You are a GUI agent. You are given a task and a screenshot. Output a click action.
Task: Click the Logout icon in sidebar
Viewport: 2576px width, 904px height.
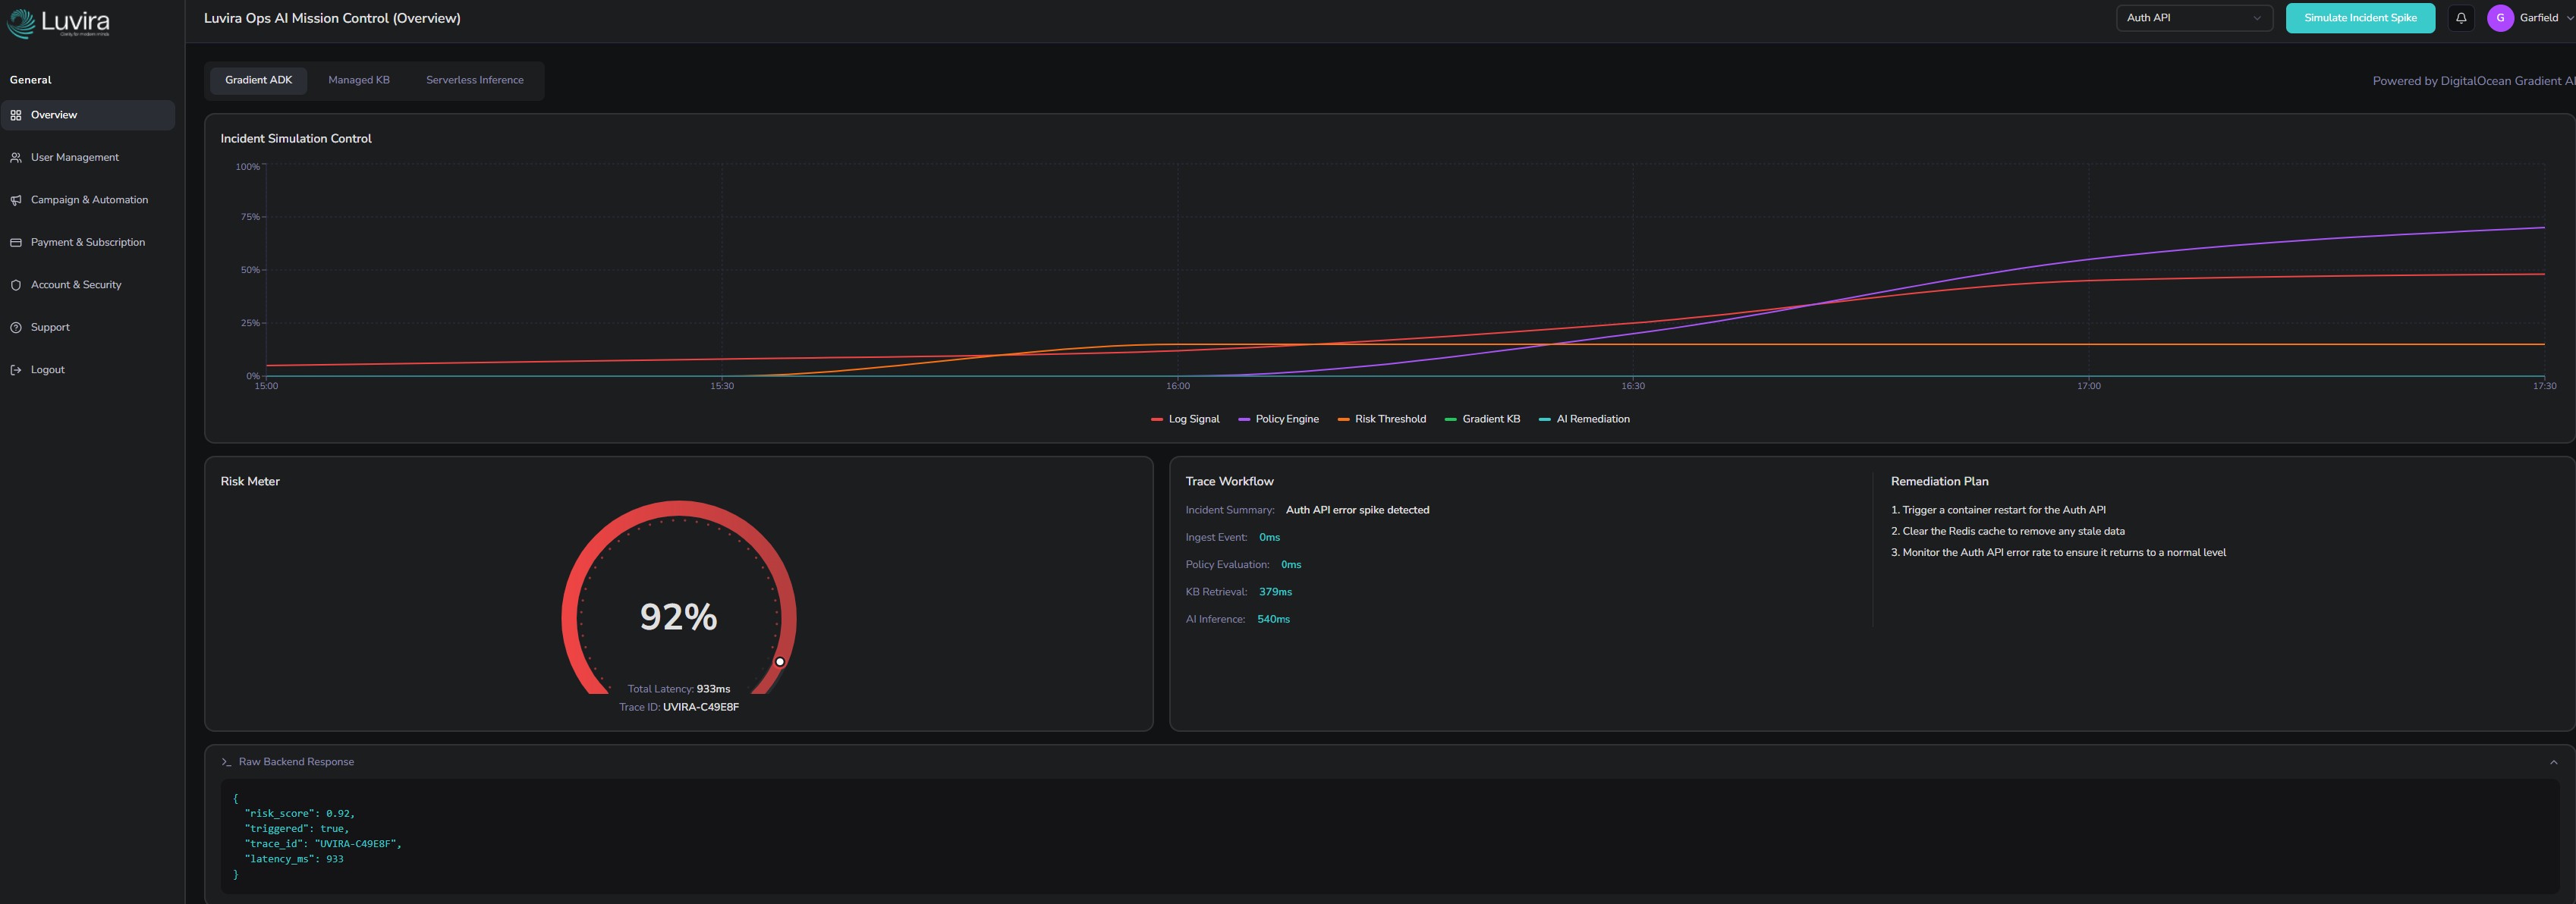16,370
